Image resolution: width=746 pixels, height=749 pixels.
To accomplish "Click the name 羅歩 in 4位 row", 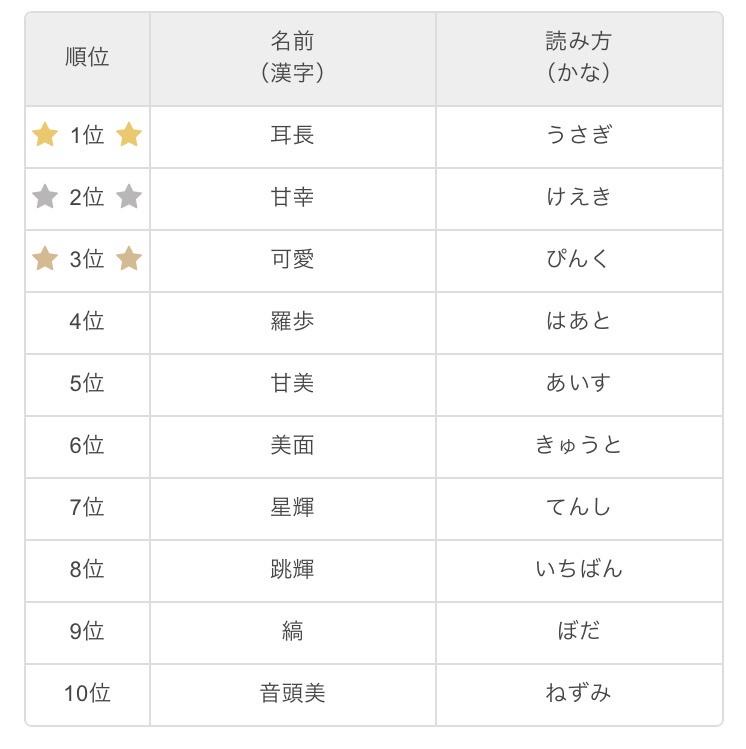I will [292, 321].
